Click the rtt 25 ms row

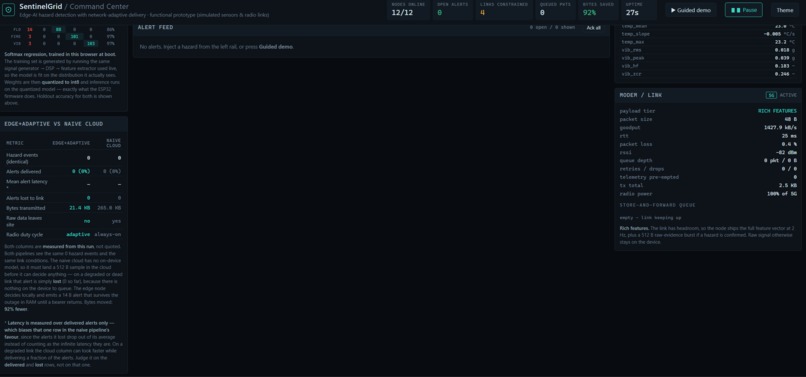[708, 136]
